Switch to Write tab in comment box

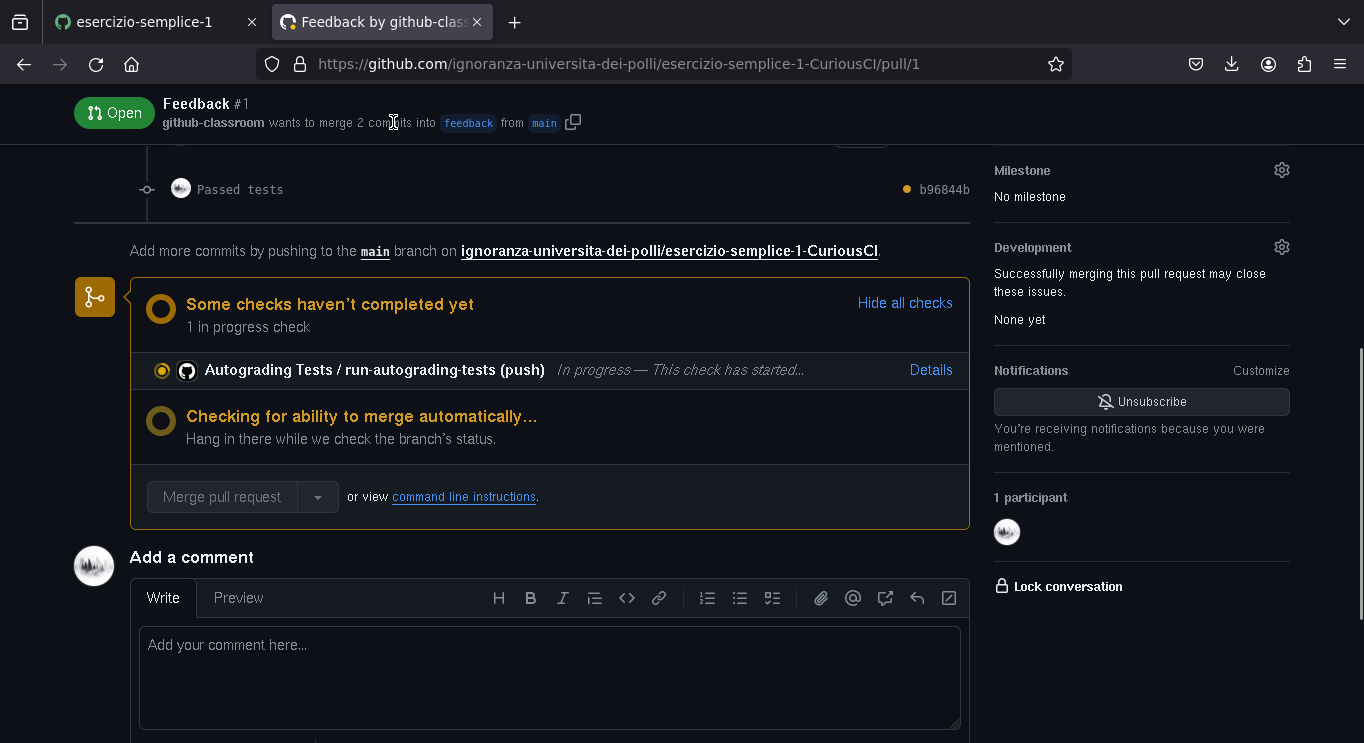tap(163, 598)
